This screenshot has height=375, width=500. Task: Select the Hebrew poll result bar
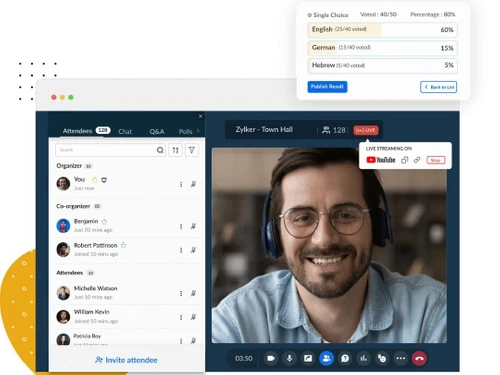point(382,65)
